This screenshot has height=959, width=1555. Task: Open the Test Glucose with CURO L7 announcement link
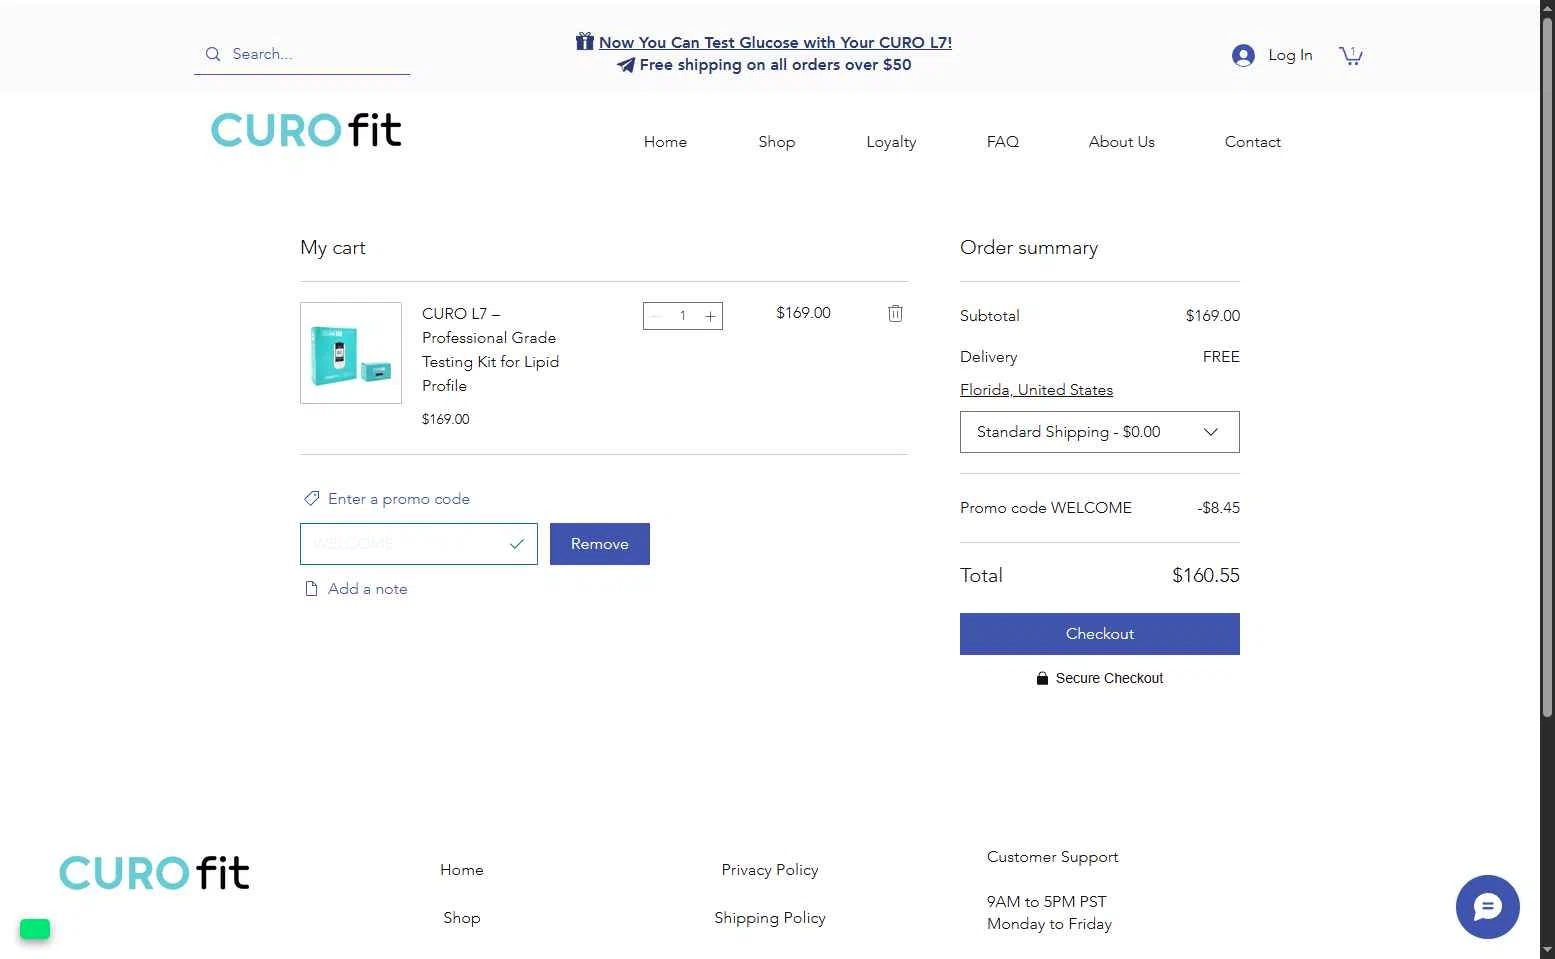tap(775, 42)
